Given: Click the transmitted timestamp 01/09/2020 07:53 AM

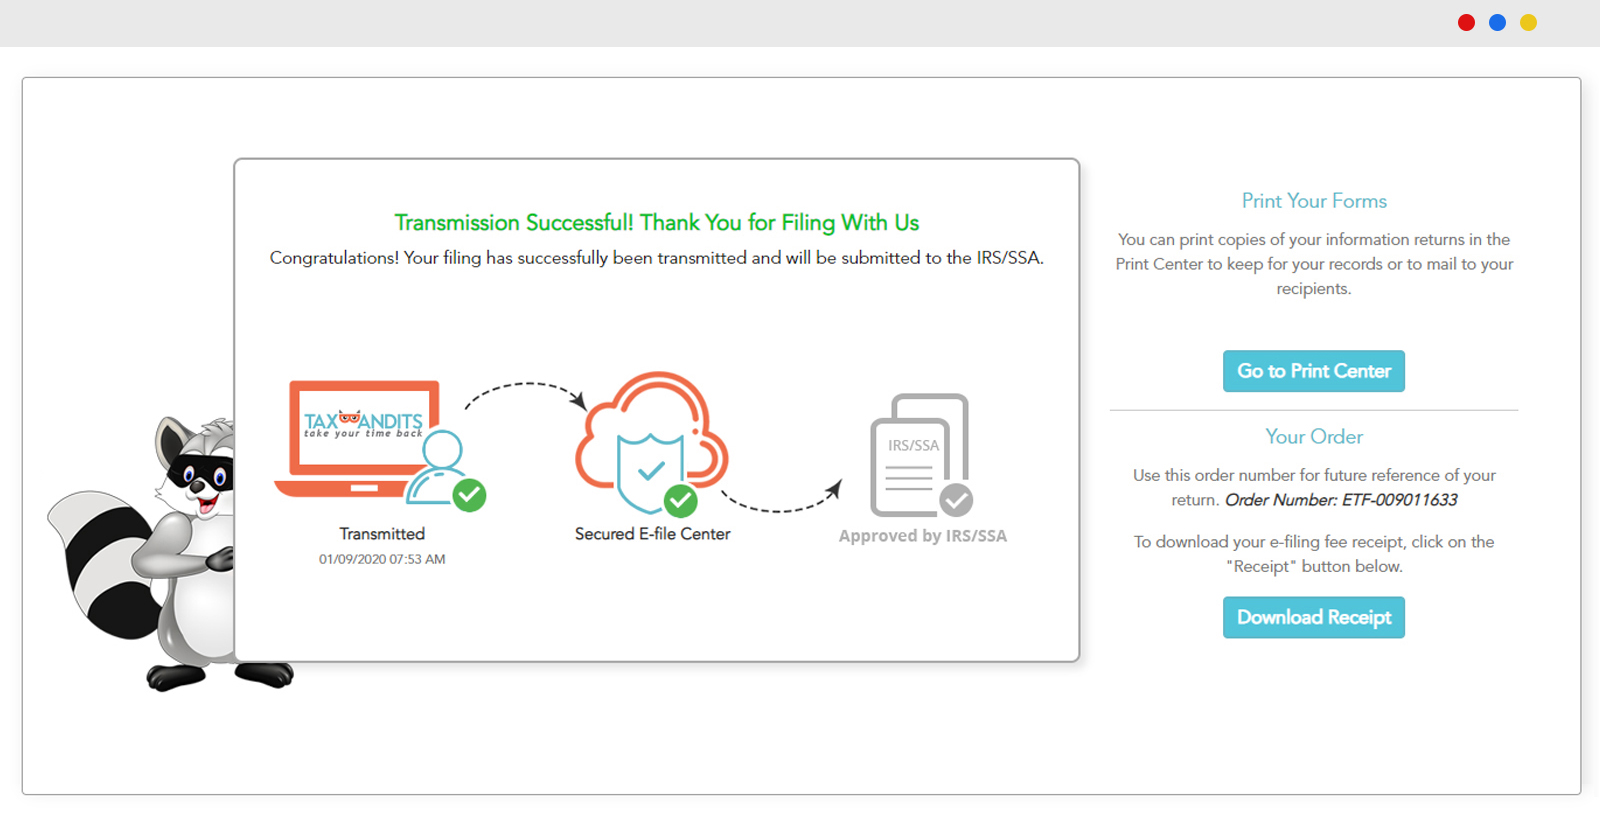Looking at the screenshot, I should [382, 559].
